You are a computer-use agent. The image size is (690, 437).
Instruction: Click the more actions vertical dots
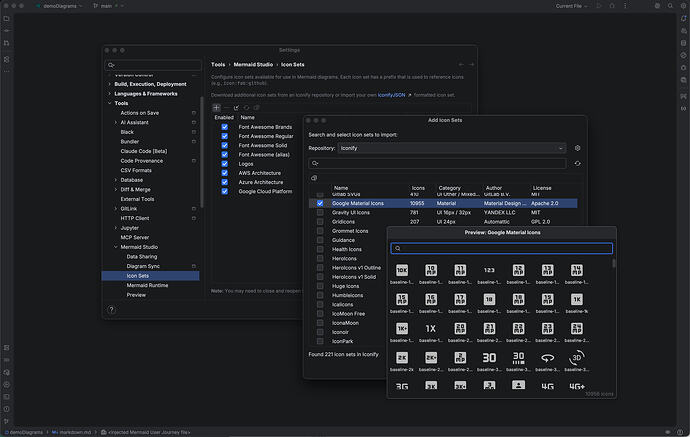tap(625, 6)
